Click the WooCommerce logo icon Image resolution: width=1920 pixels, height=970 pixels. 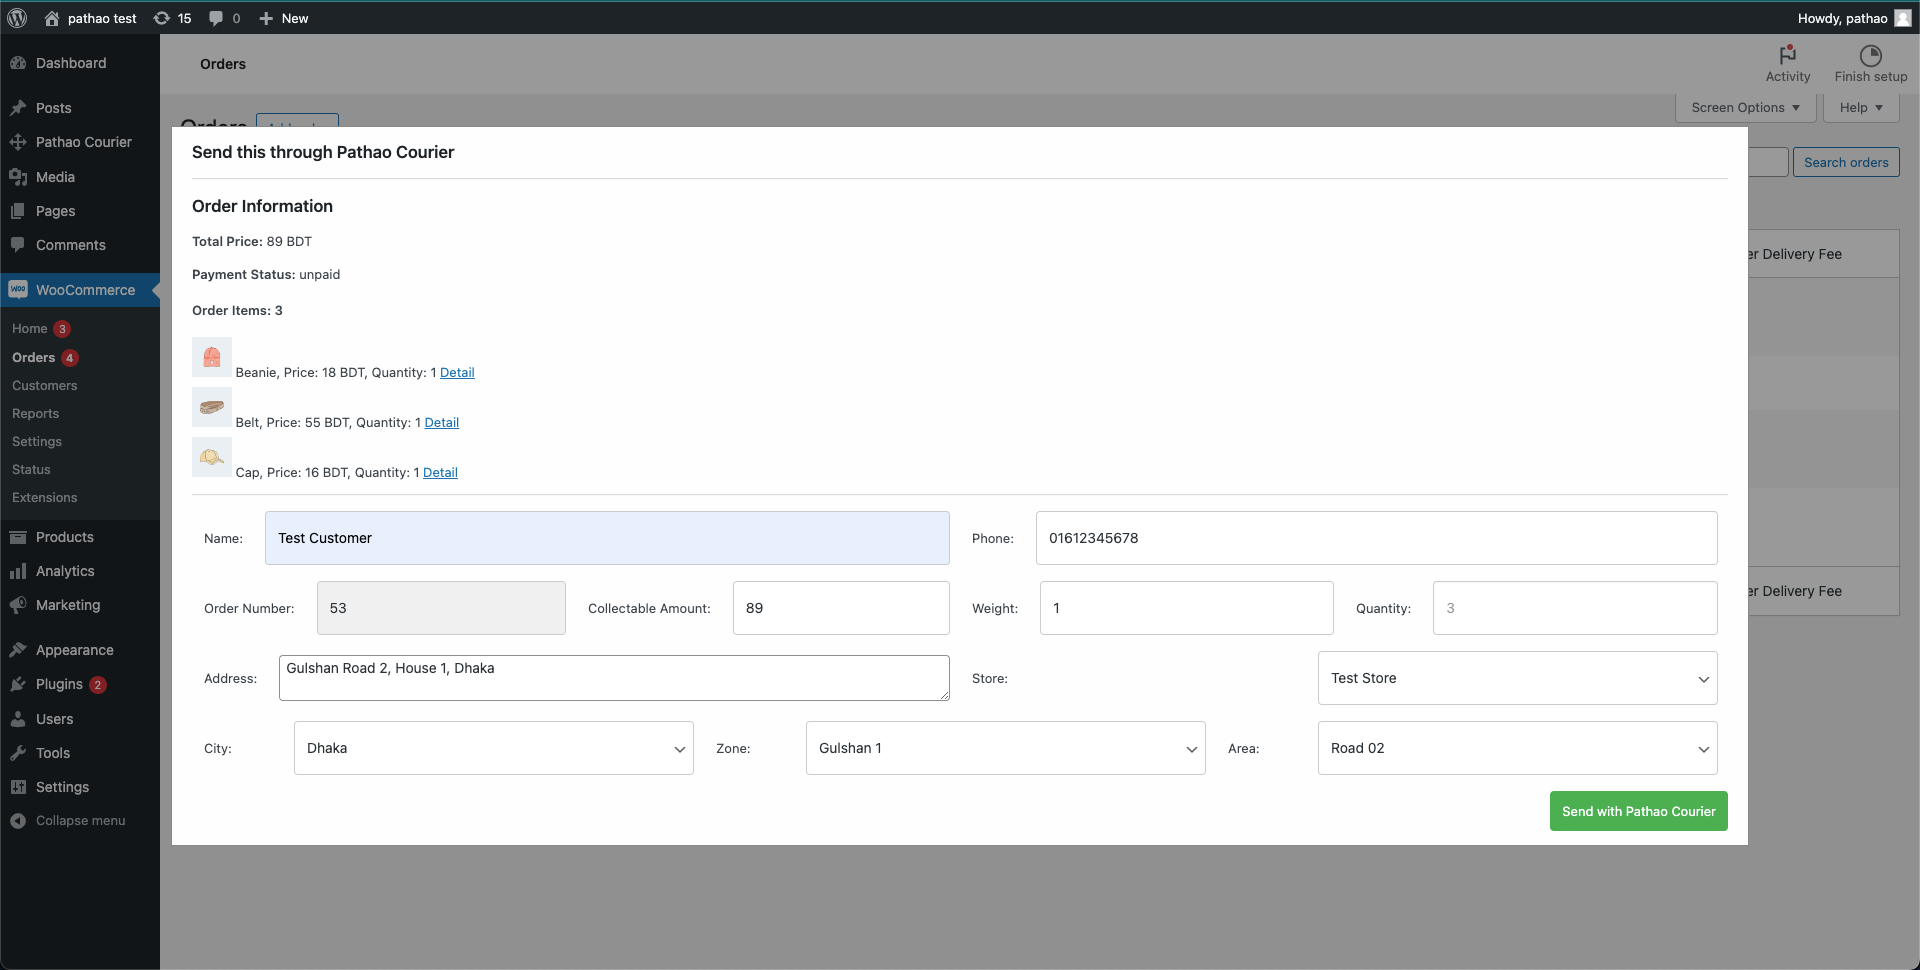tap(18, 290)
